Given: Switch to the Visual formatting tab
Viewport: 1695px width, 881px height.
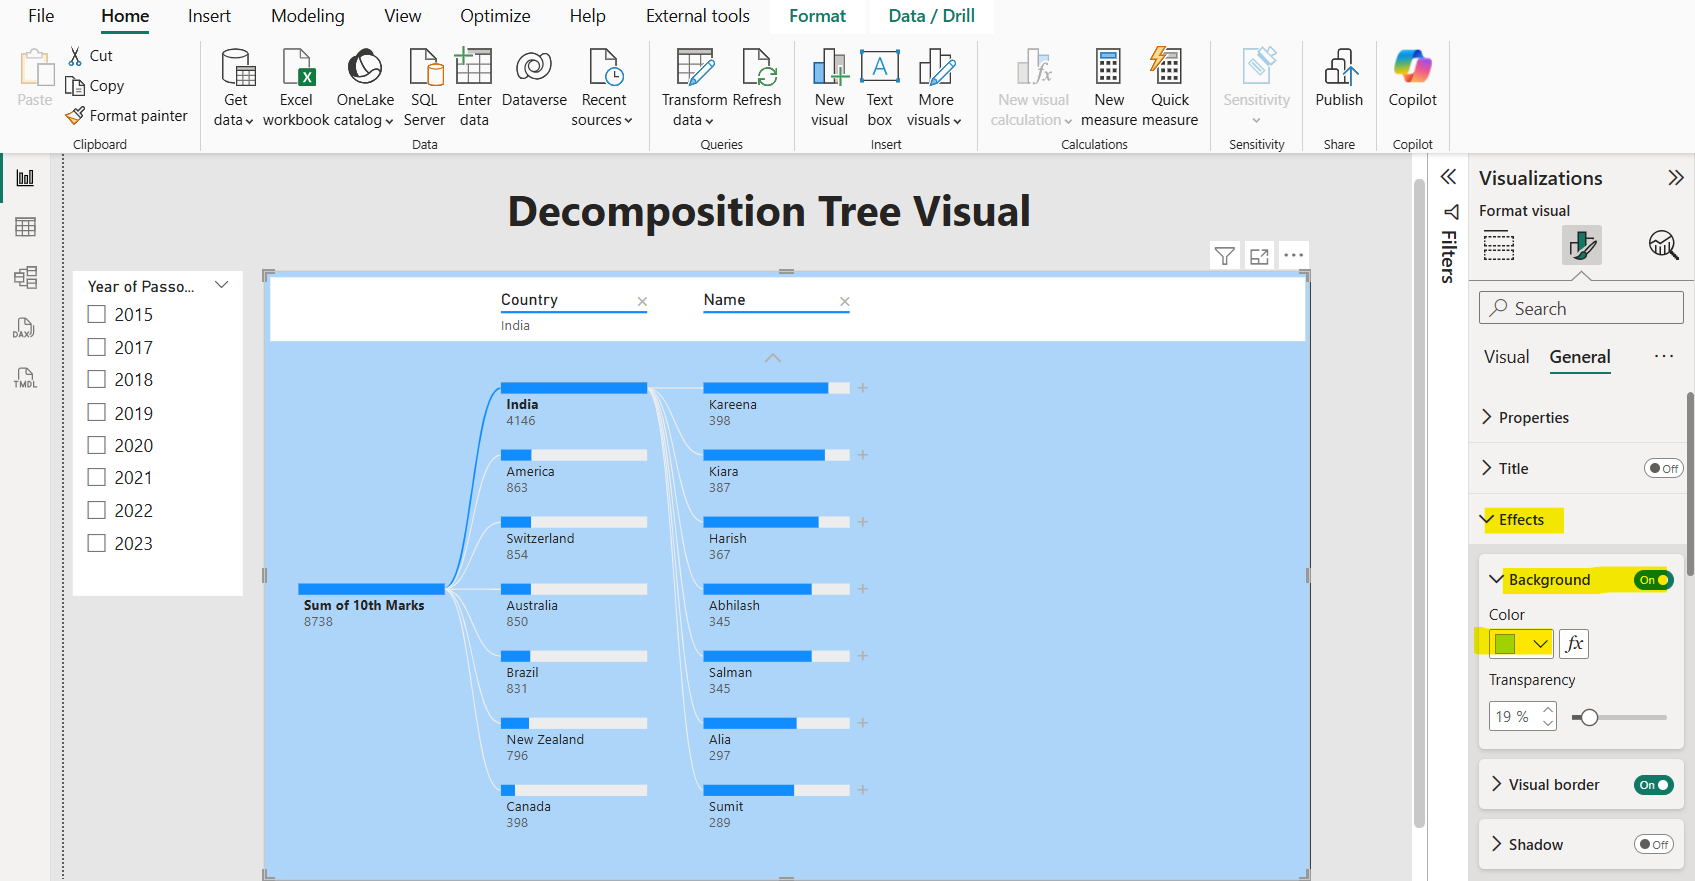Looking at the screenshot, I should [x=1506, y=357].
